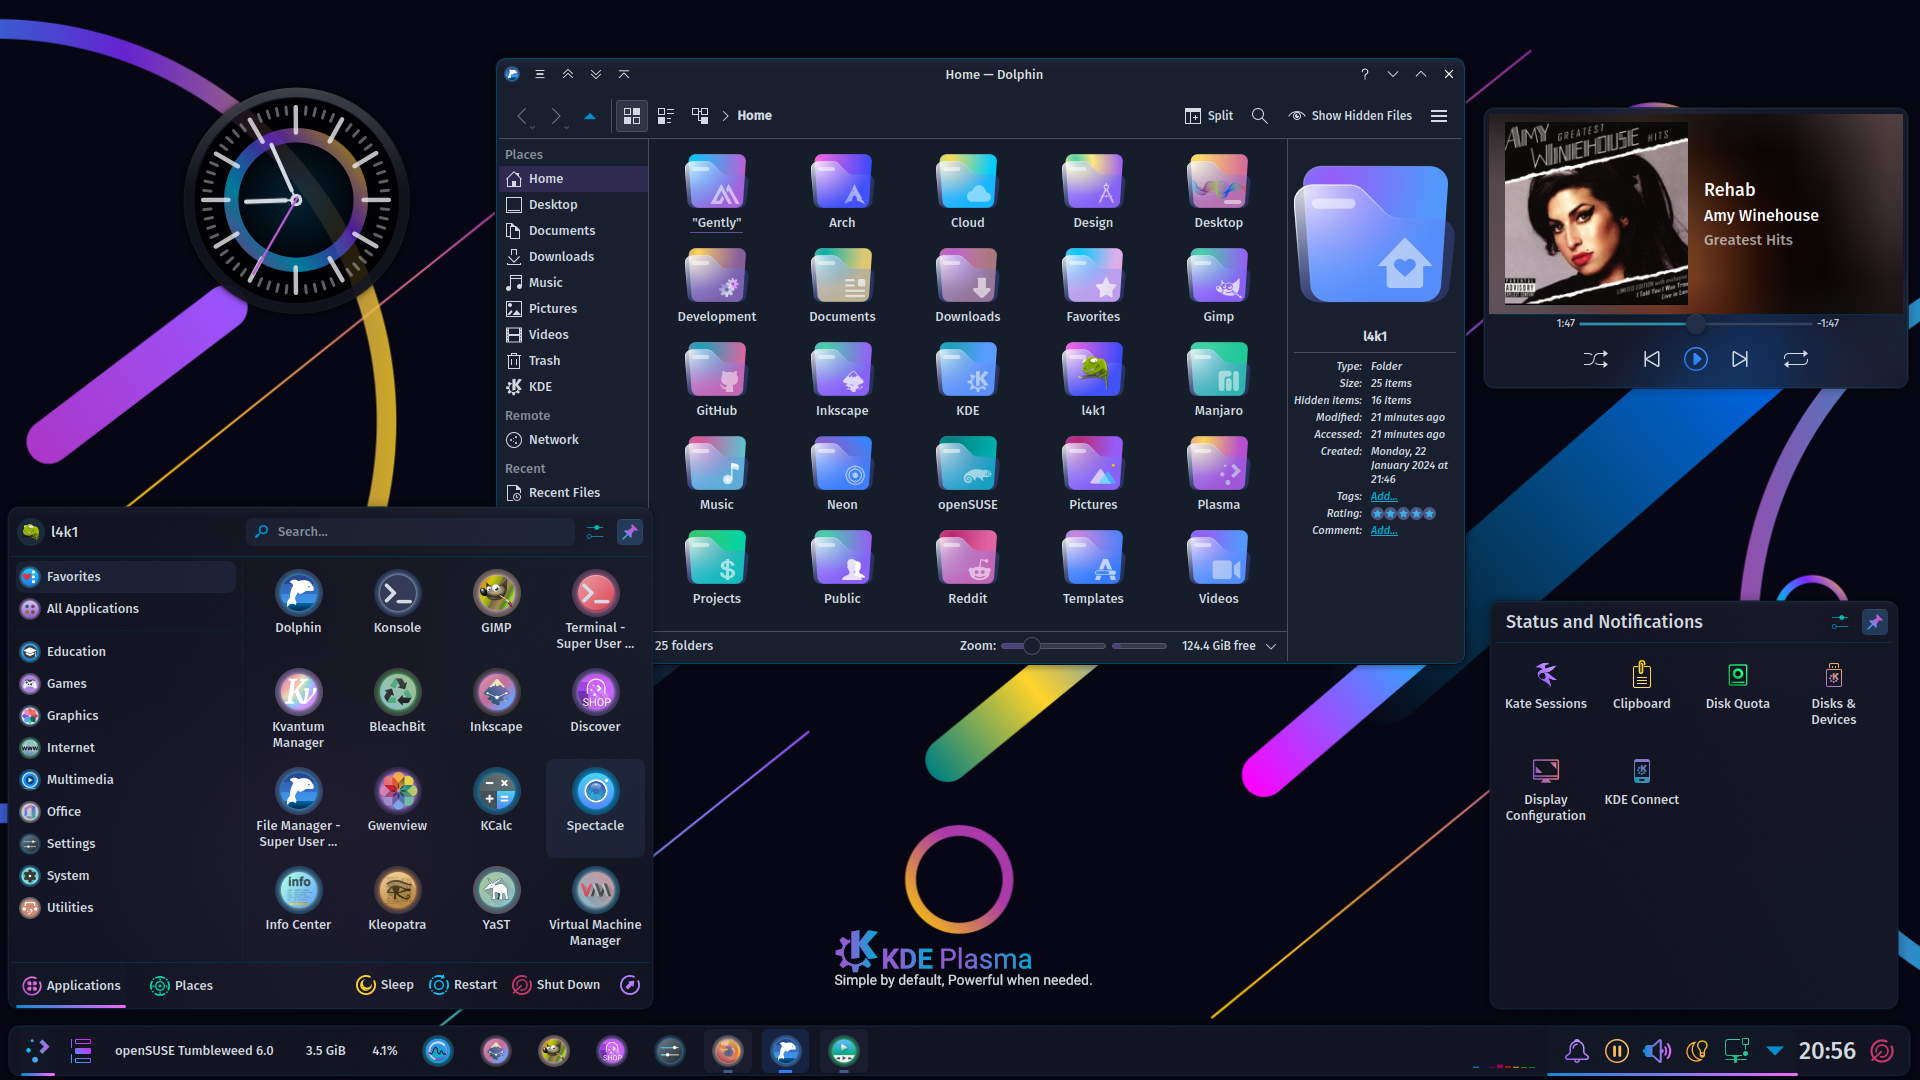Click the Home breadcrumb chevron in Dolphin
Screen dimensions: 1920x1080
725,116
